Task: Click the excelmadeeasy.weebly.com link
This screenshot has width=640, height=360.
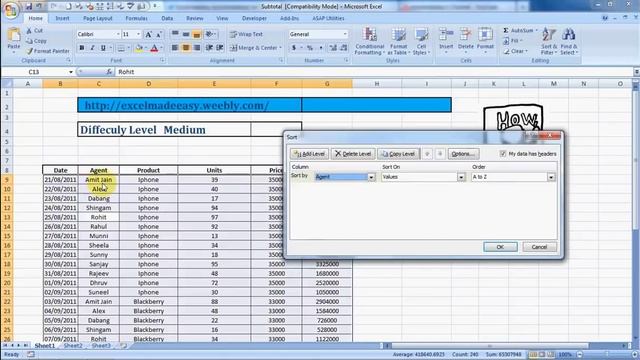Action: point(177,105)
